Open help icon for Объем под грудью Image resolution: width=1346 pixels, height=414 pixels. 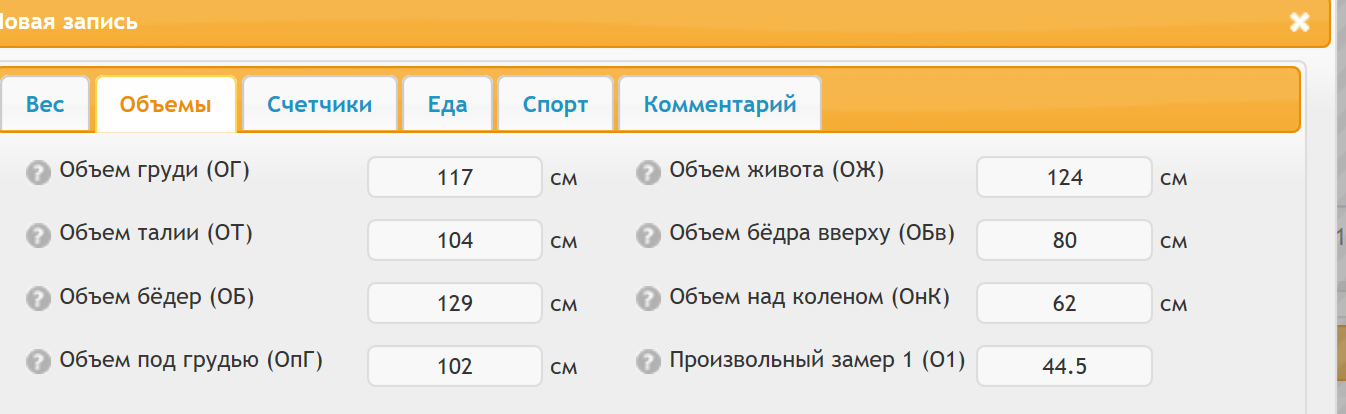tap(38, 361)
